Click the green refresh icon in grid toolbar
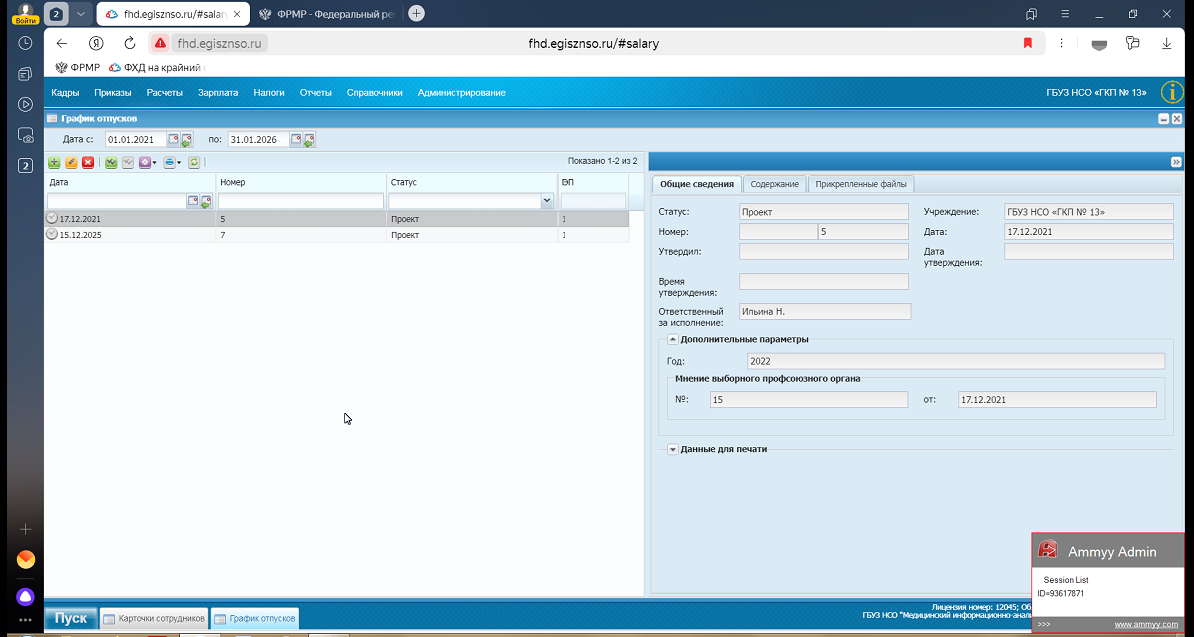 tap(194, 162)
